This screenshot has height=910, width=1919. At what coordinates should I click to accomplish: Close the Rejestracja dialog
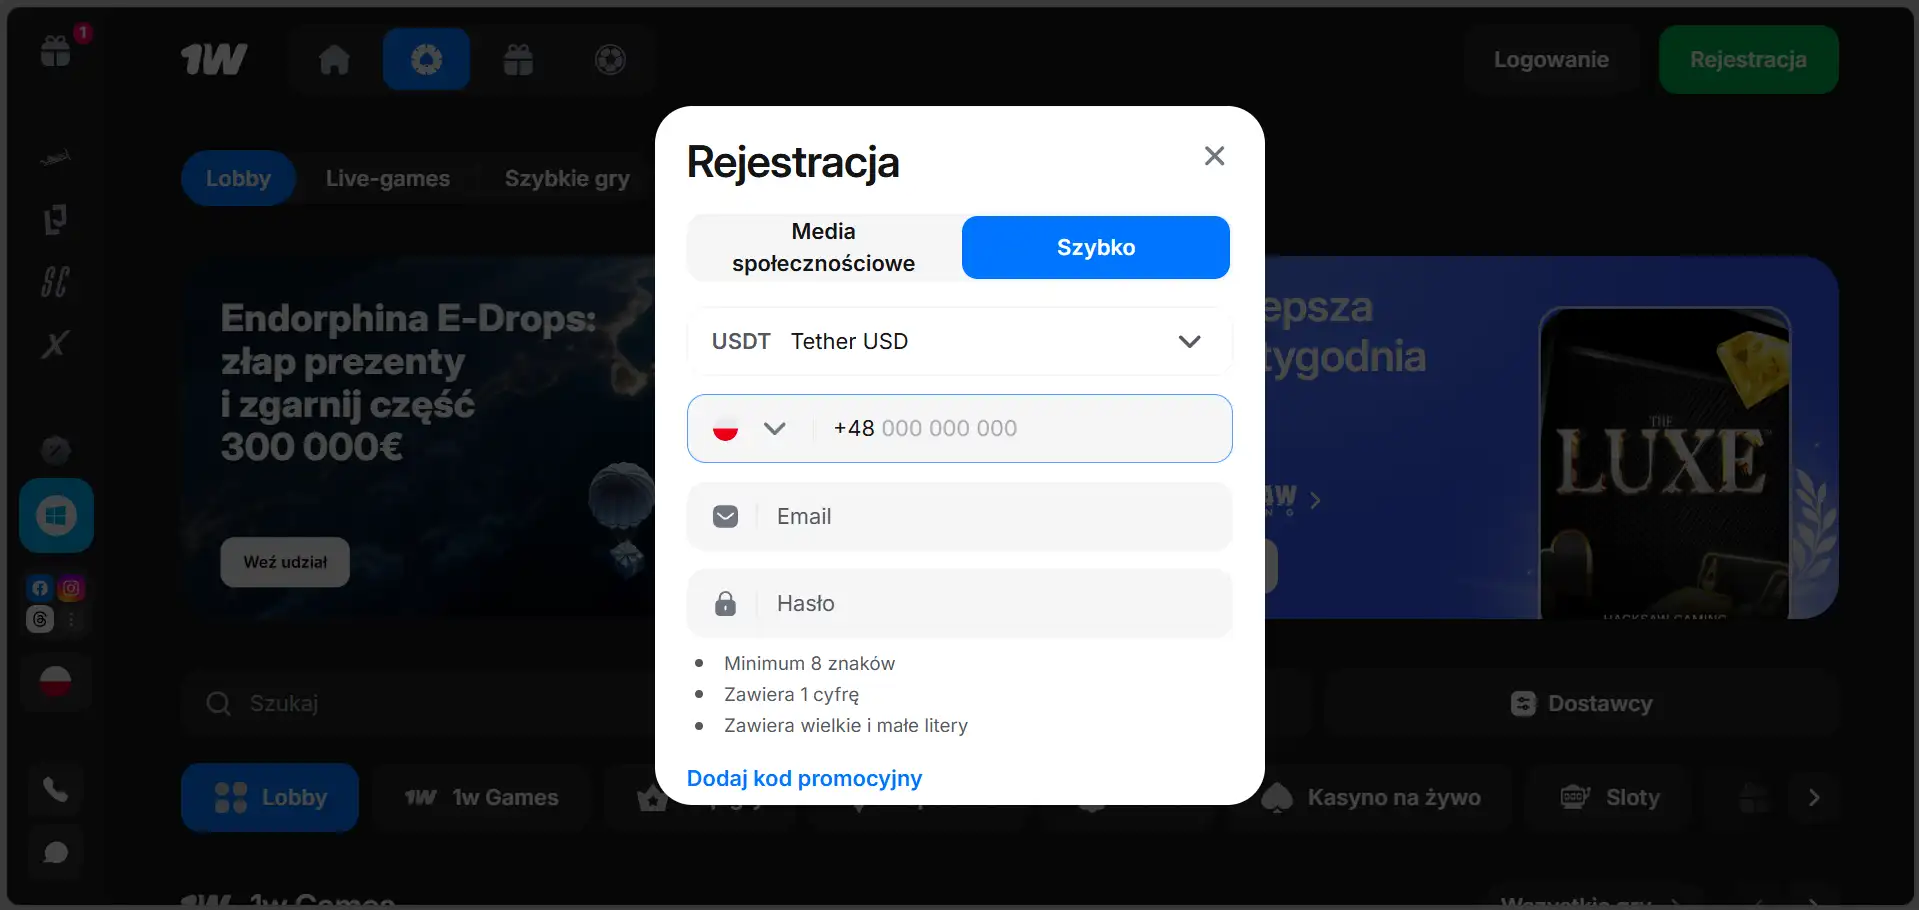click(x=1214, y=156)
